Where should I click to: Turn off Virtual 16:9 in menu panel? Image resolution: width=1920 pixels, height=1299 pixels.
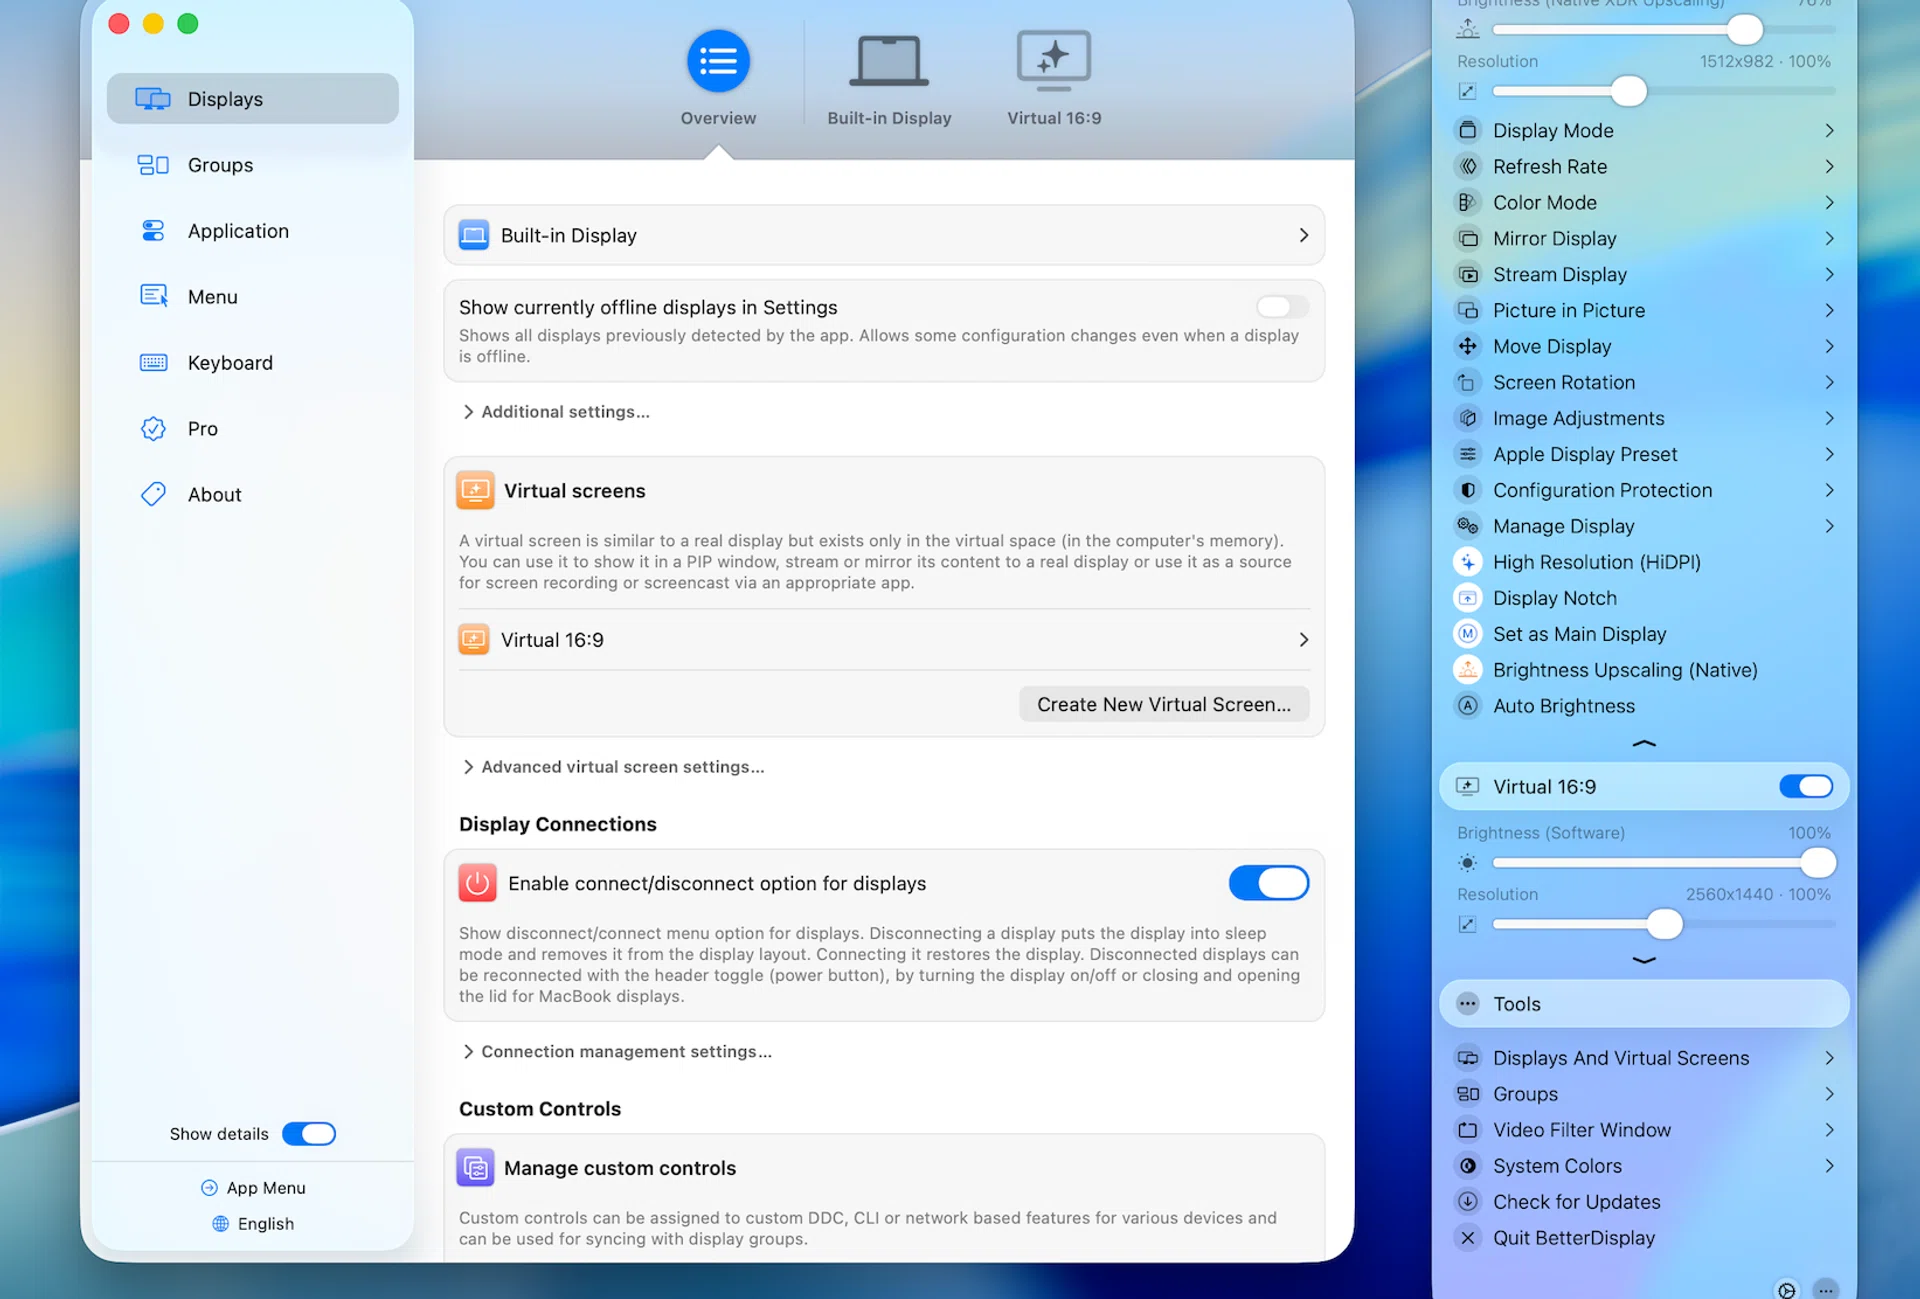1806,786
